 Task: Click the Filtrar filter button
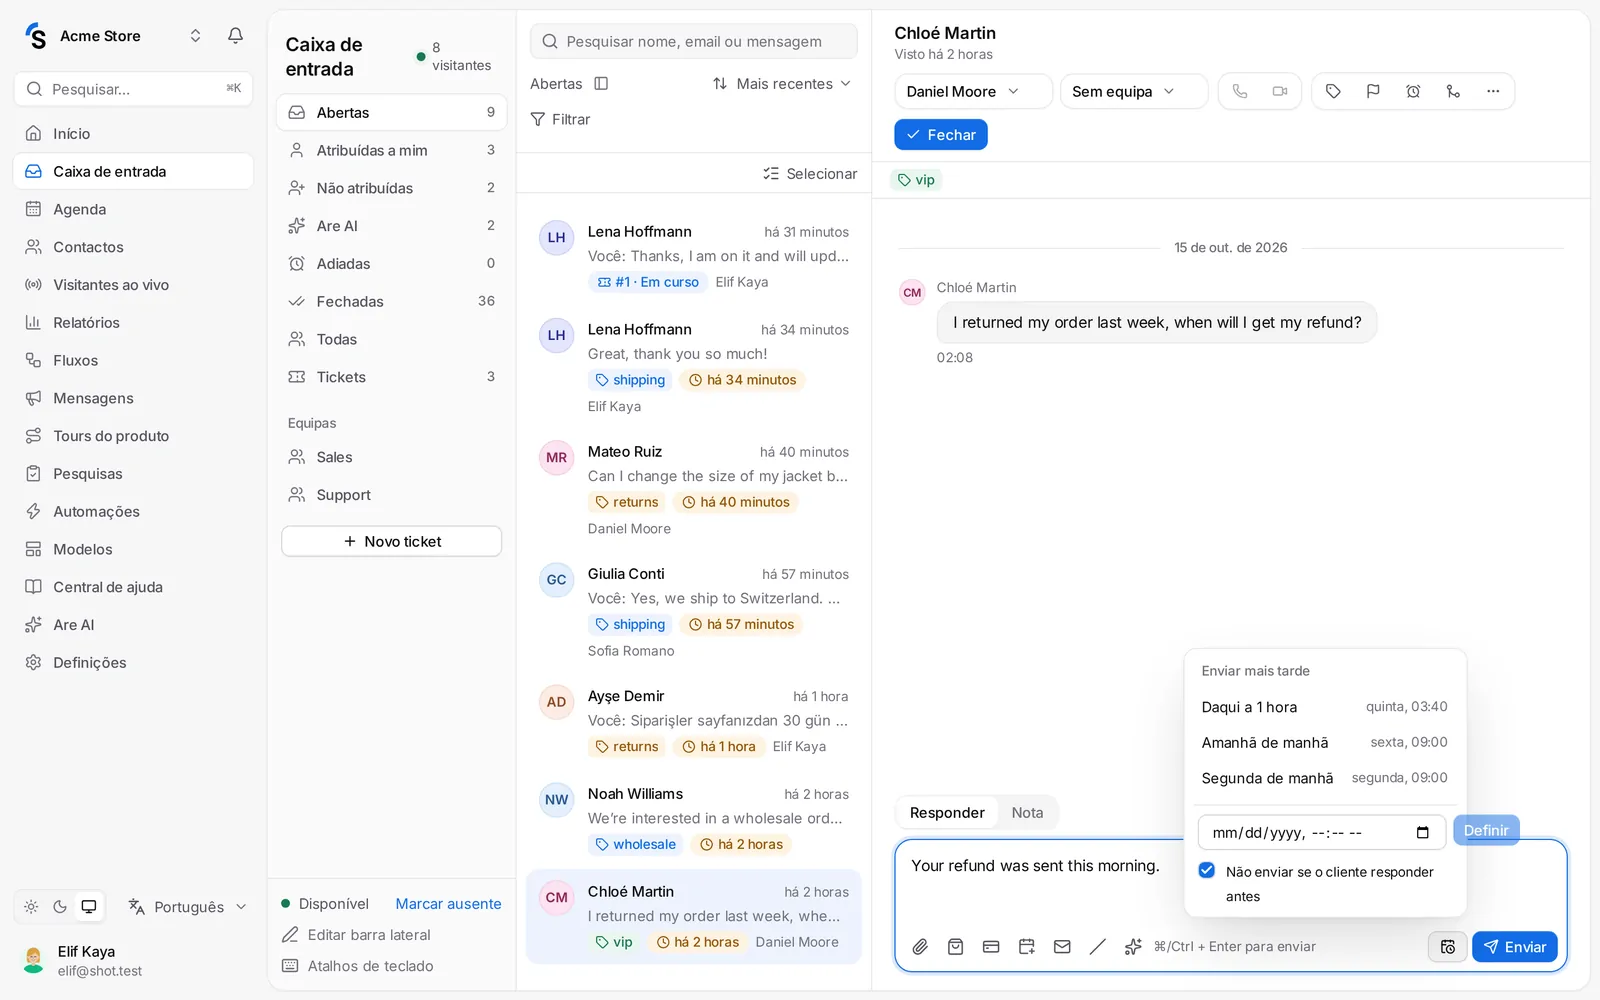(561, 119)
